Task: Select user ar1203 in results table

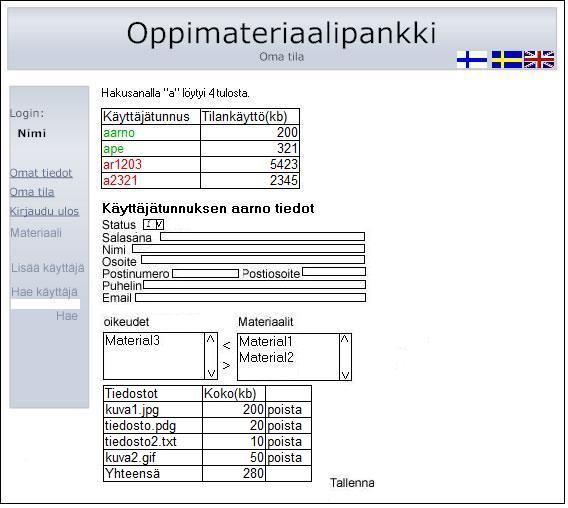Action: click(x=122, y=165)
